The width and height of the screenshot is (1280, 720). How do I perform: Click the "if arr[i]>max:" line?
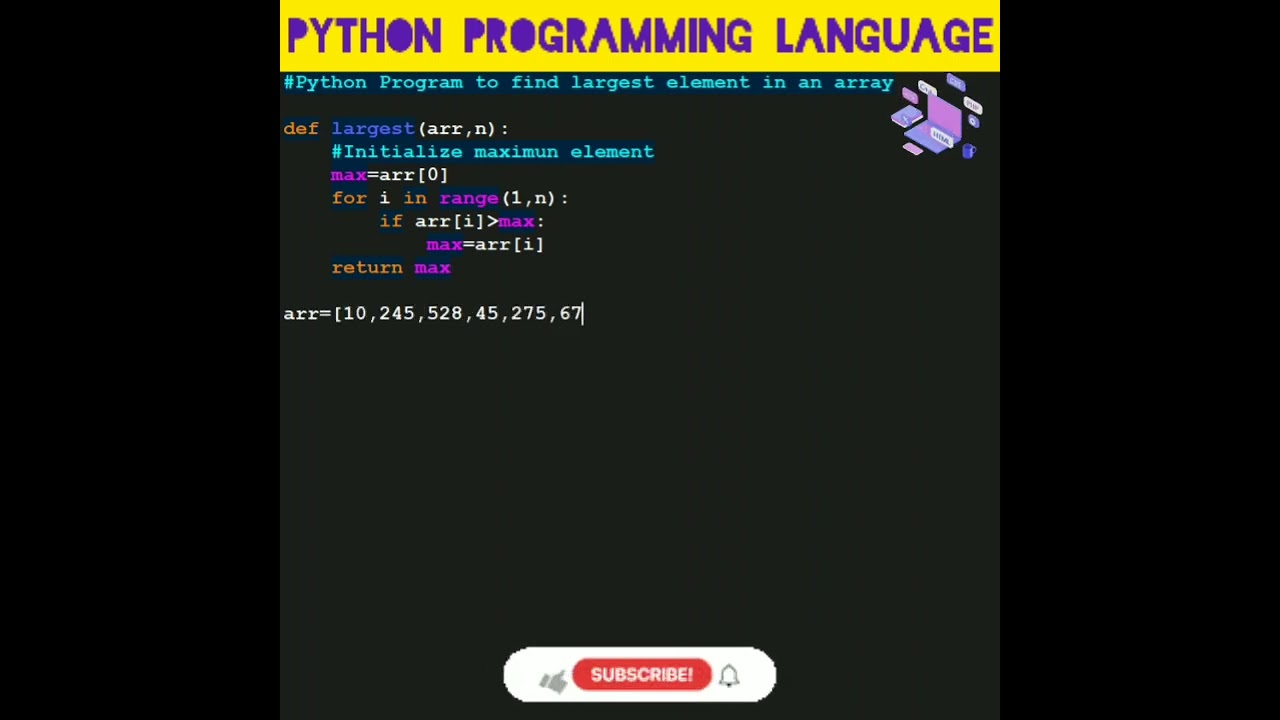(x=462, y=221)
